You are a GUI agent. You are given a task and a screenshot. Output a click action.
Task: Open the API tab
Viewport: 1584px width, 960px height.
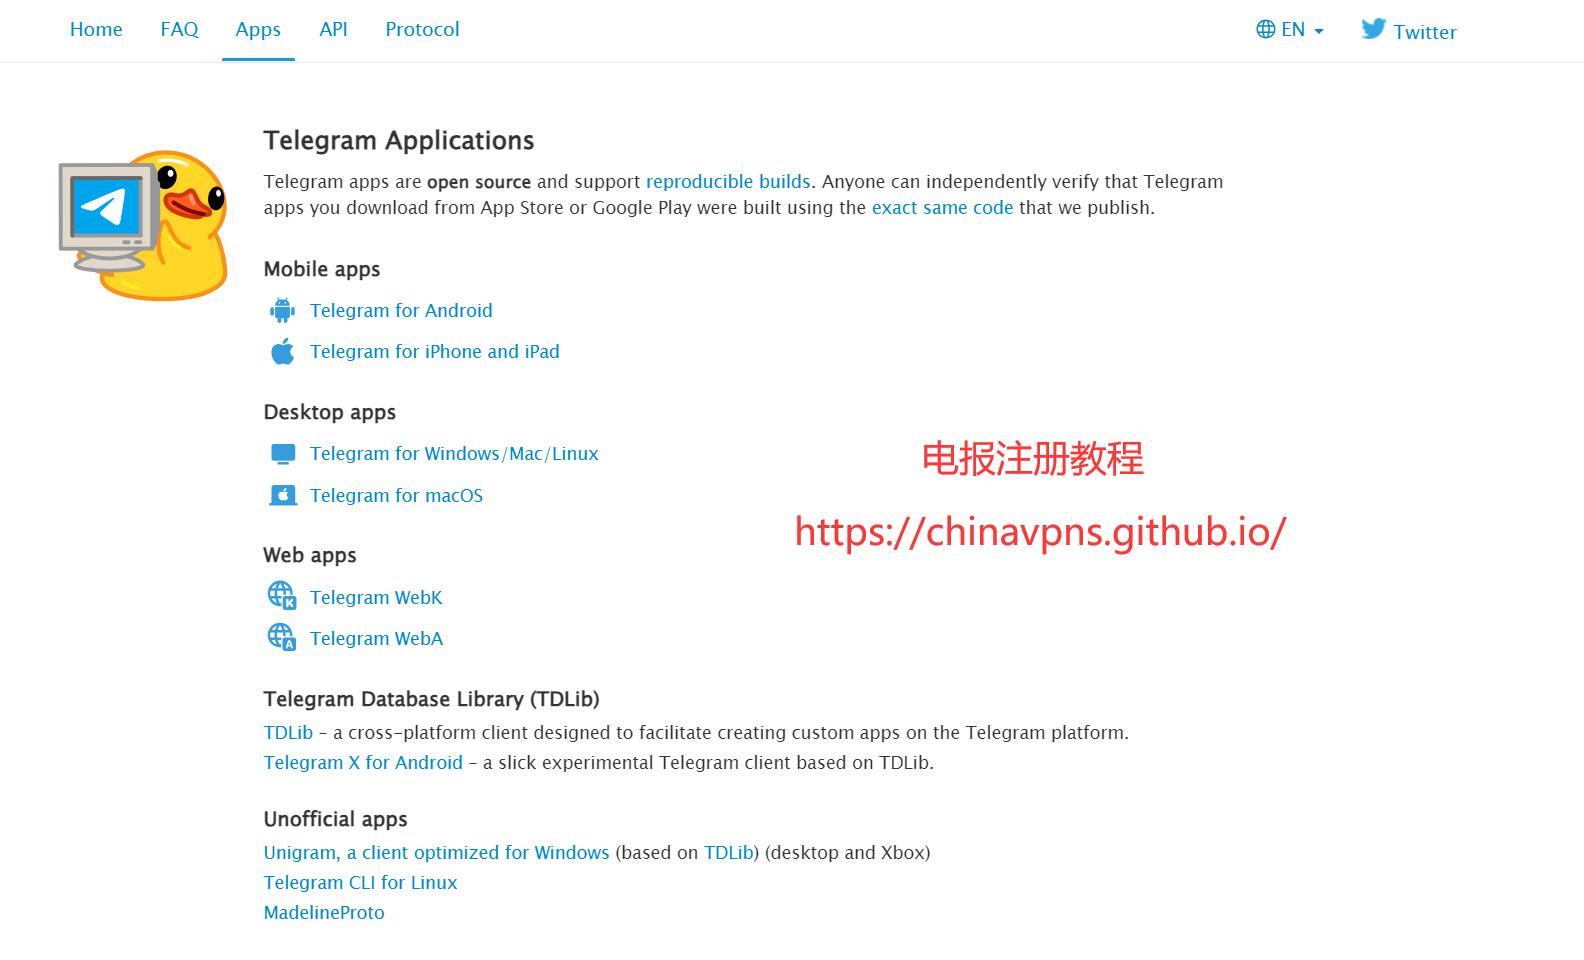pos(333,30)
